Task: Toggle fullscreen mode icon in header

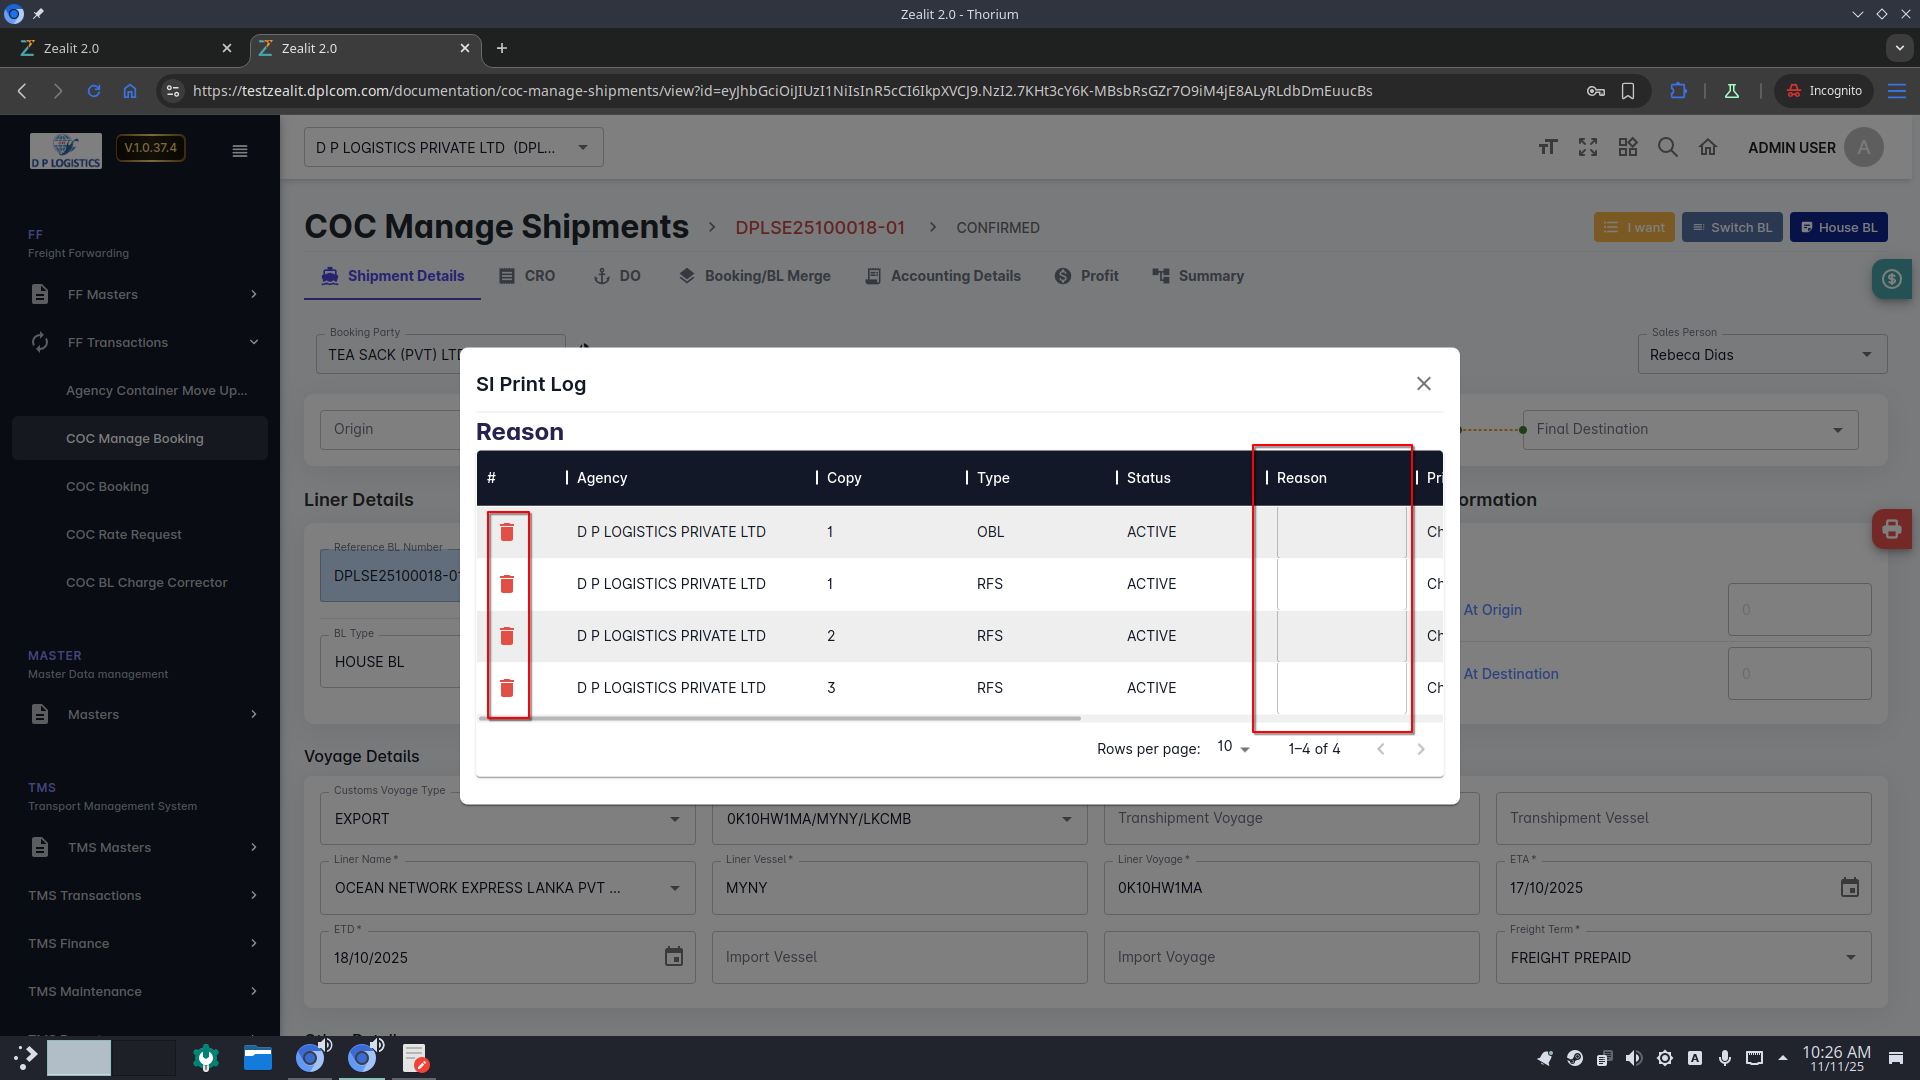Action: click(1587, 148)
